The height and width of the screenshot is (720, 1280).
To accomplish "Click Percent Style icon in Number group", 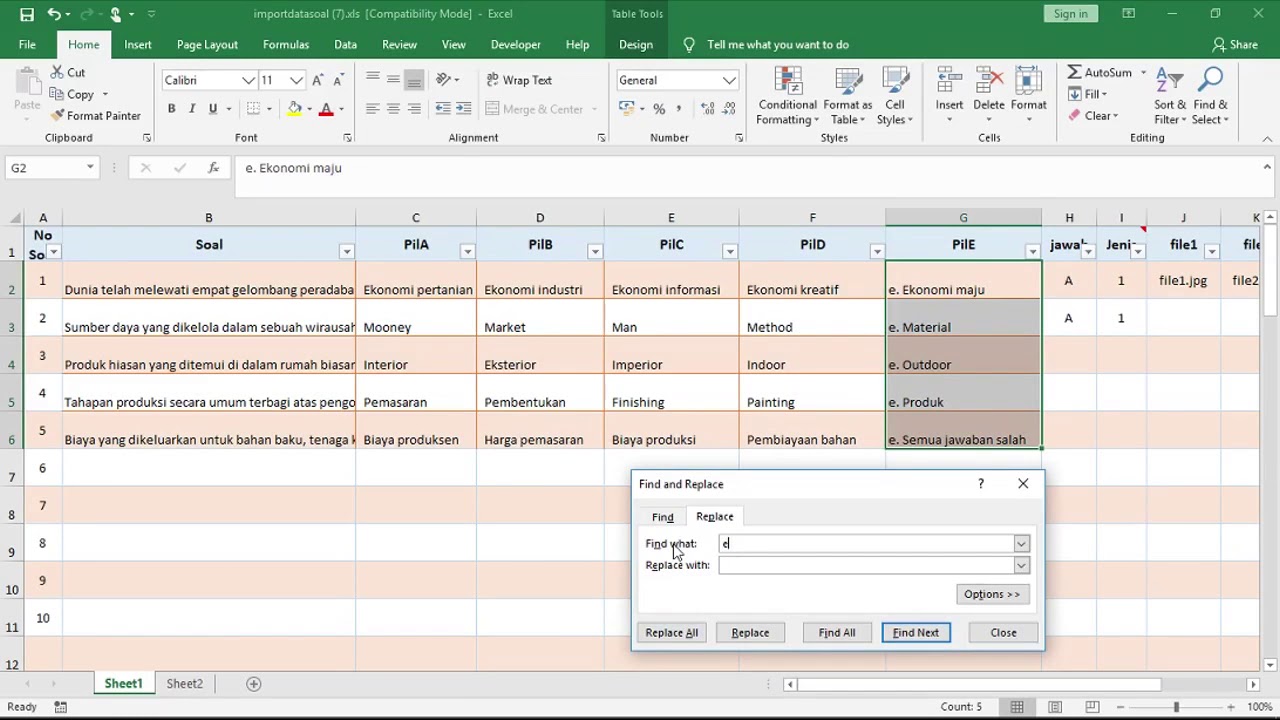I will coord(659,108).
